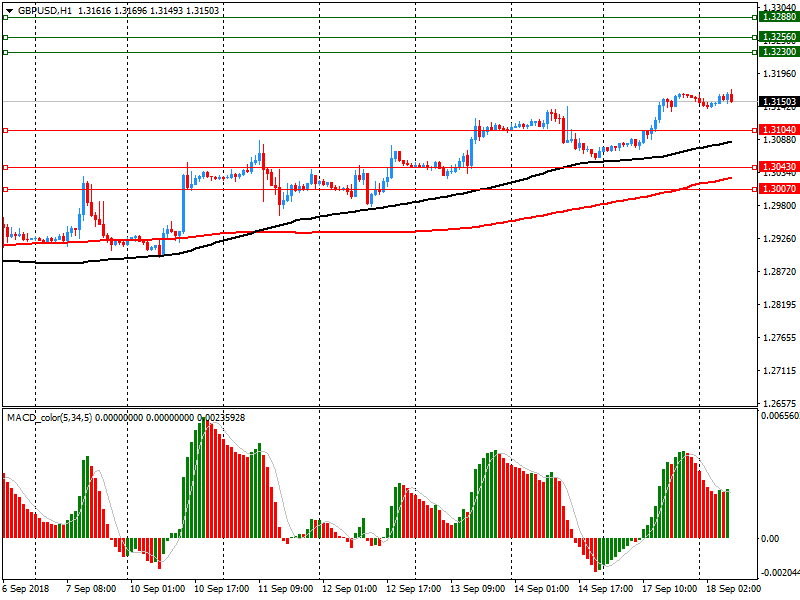Click the 1.28195 price axis value
Image resolution: width=800 pixels, height=600 pixels.
tap(779, 305)
